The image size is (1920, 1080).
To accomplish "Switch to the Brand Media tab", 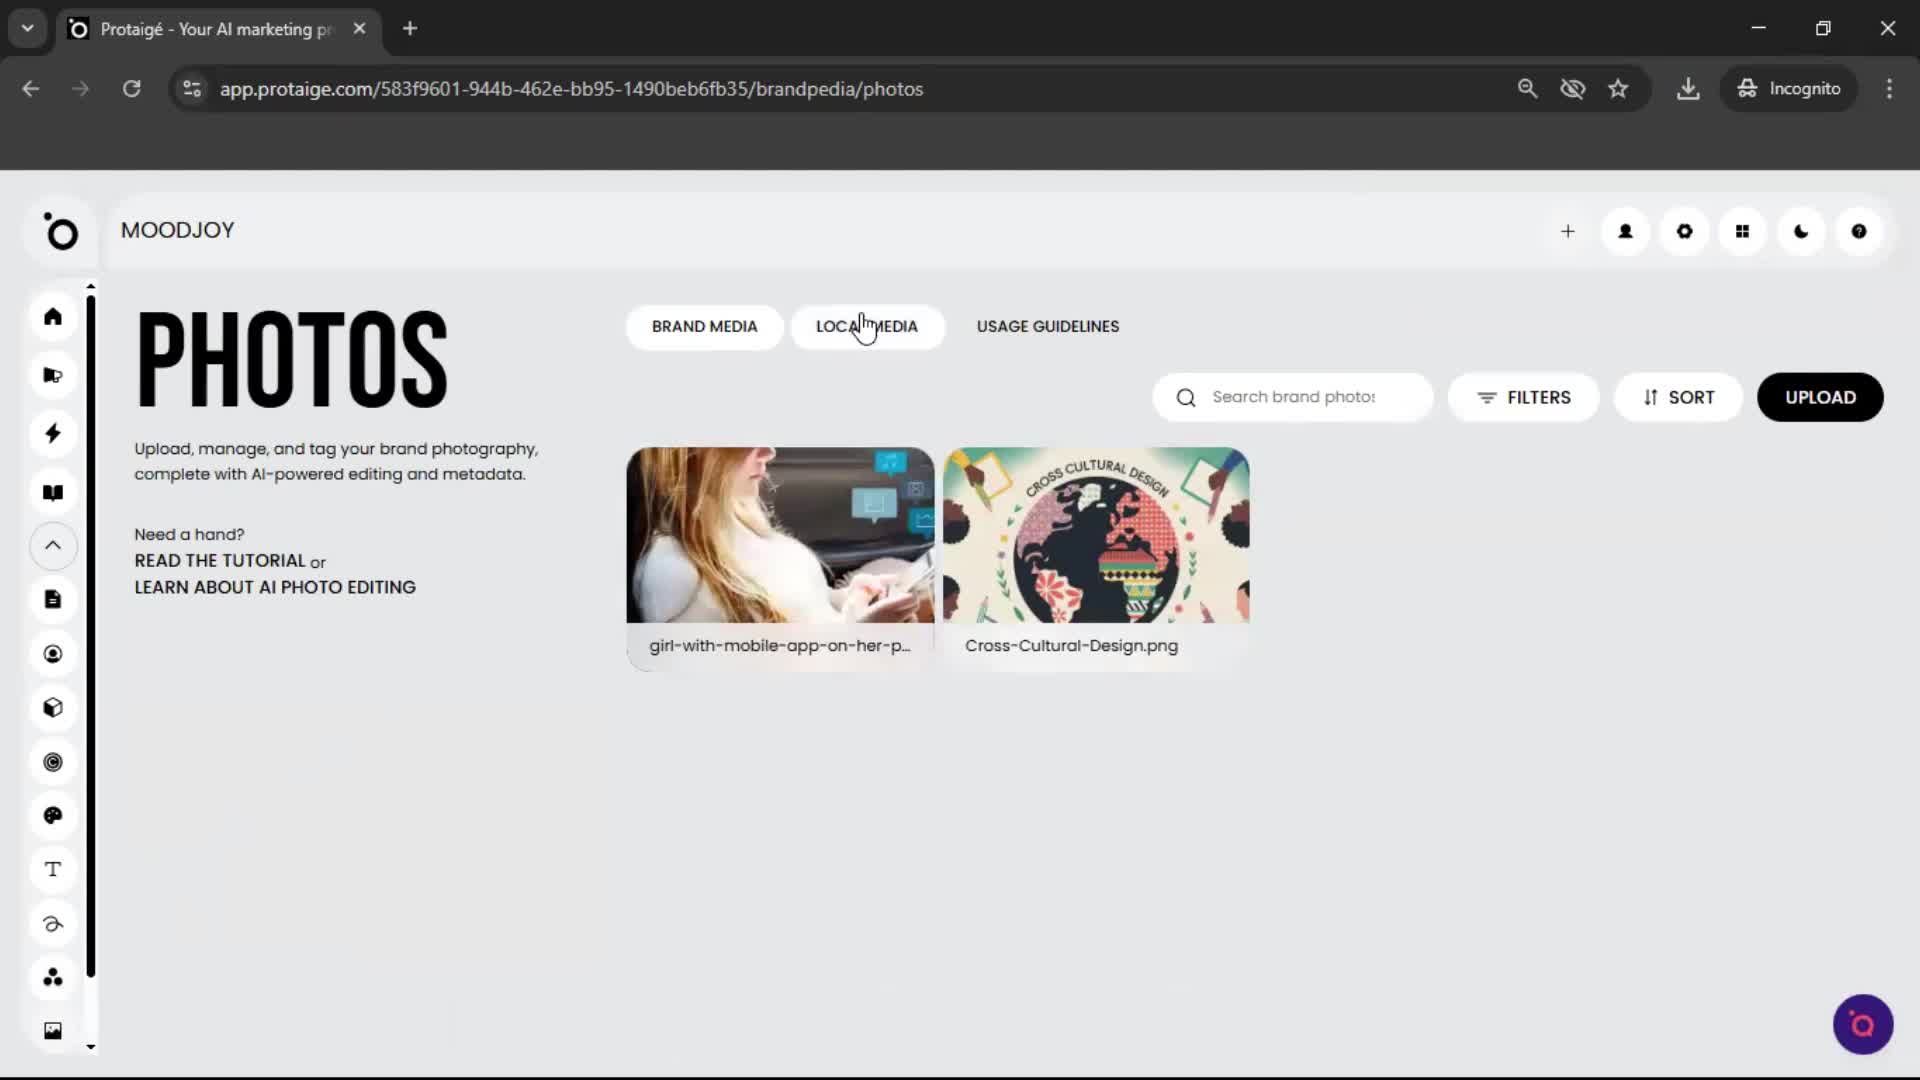I will coord(704,326).
